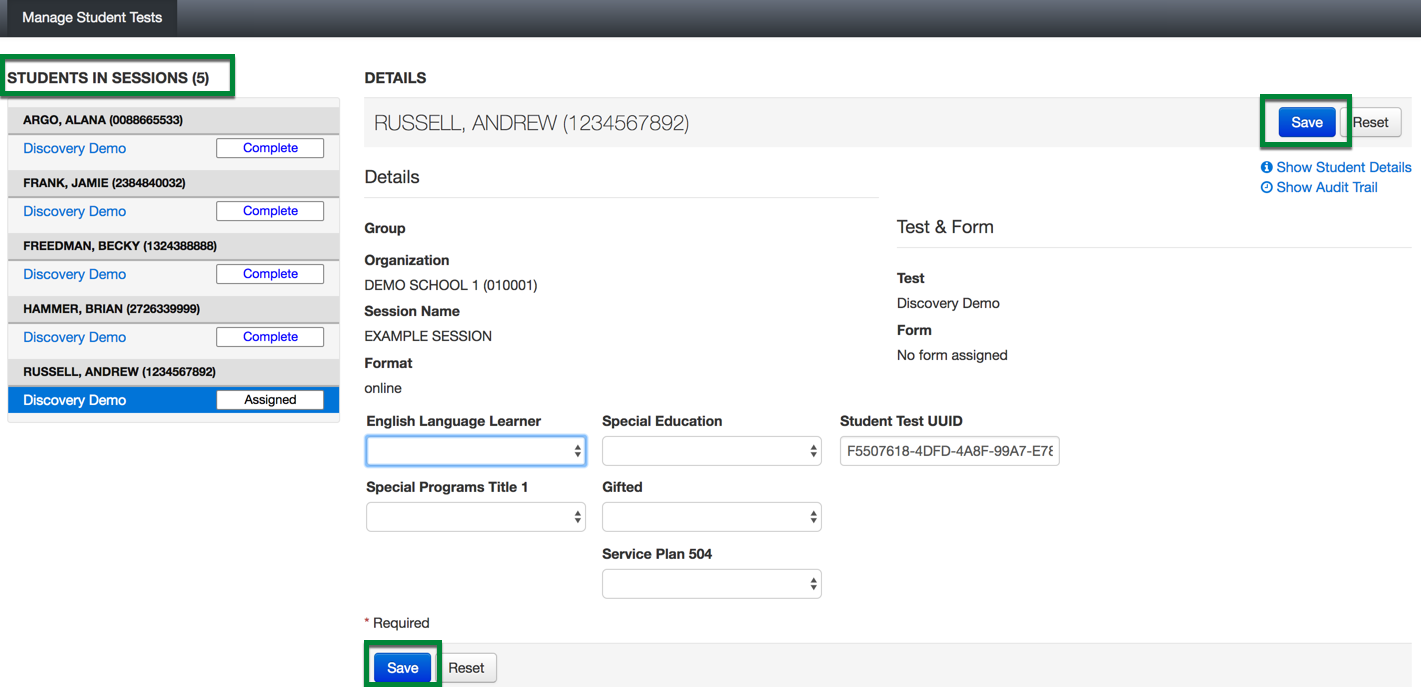The image size is (1421, 687).
Task: Click Assigned status for Andrew Russell
Action: [x=270, y=400]
